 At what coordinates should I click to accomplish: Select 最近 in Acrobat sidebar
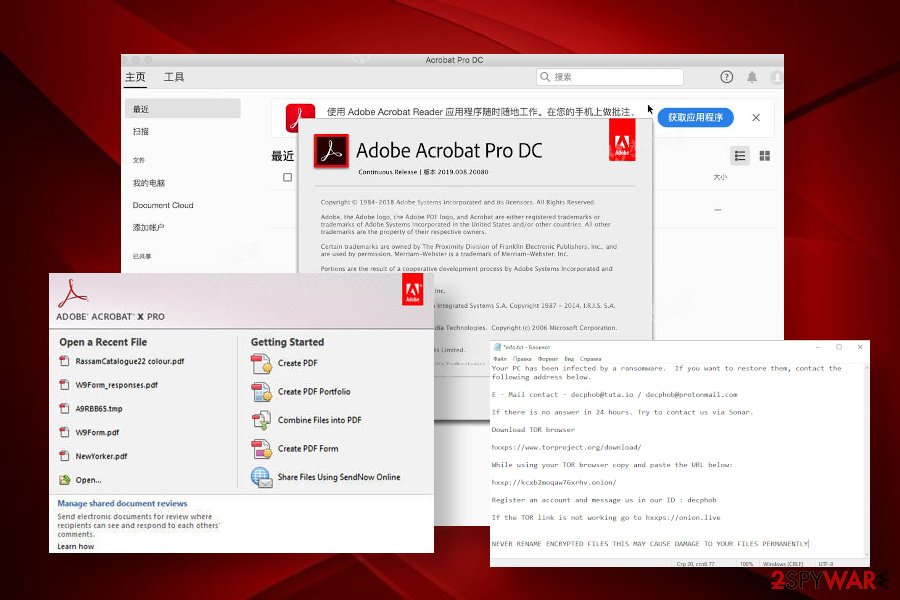tap(183, 109)
